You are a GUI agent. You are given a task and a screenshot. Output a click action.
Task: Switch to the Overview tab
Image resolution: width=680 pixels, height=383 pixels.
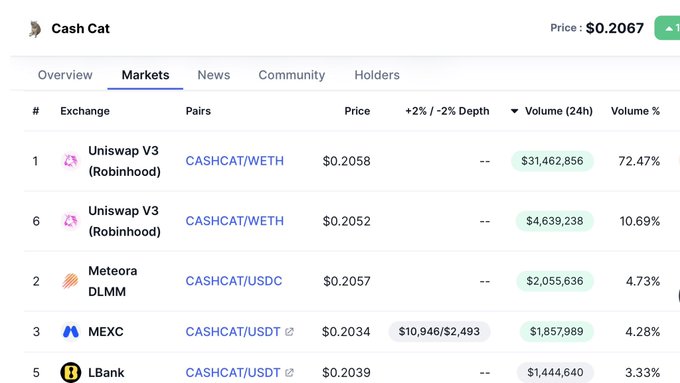coord(65,75)
